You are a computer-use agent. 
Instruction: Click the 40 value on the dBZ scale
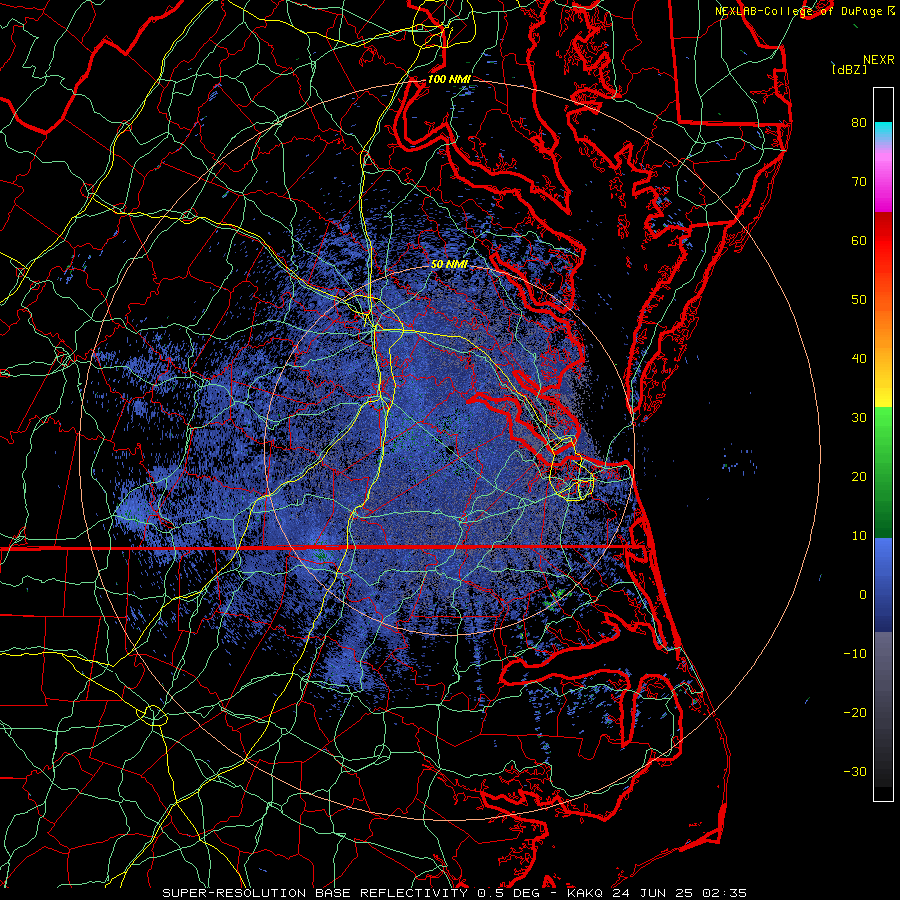[x=859, y=359]
